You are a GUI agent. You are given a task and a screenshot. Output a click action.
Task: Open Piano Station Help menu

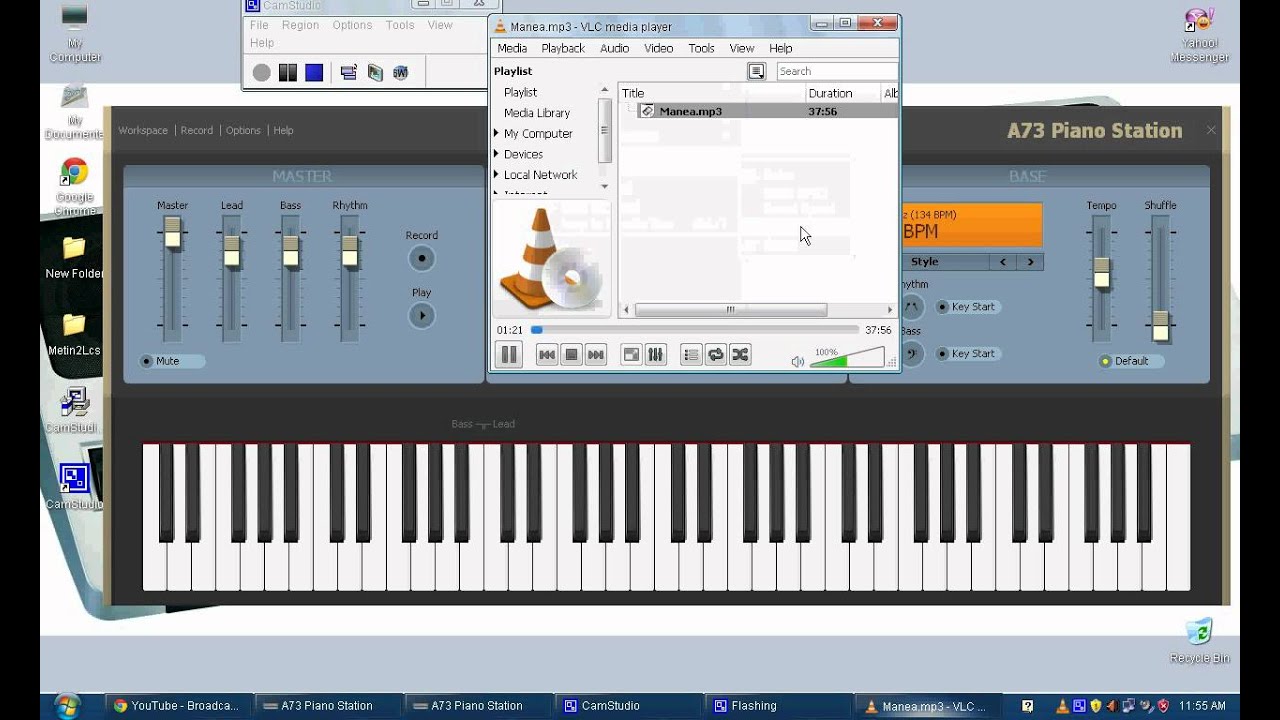tap(283, 130)
